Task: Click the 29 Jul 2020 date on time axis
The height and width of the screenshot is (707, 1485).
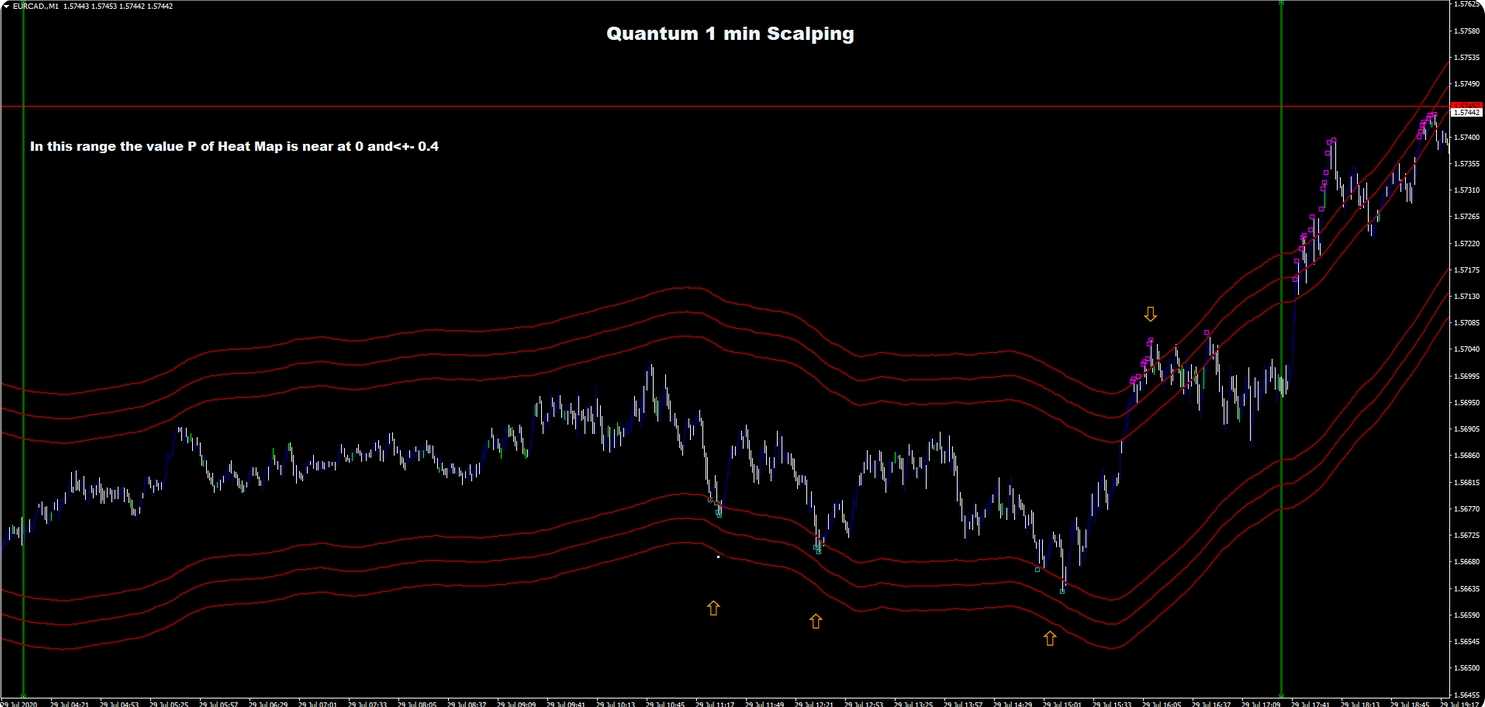Action: pyautogui.click(x=18, y=701)
